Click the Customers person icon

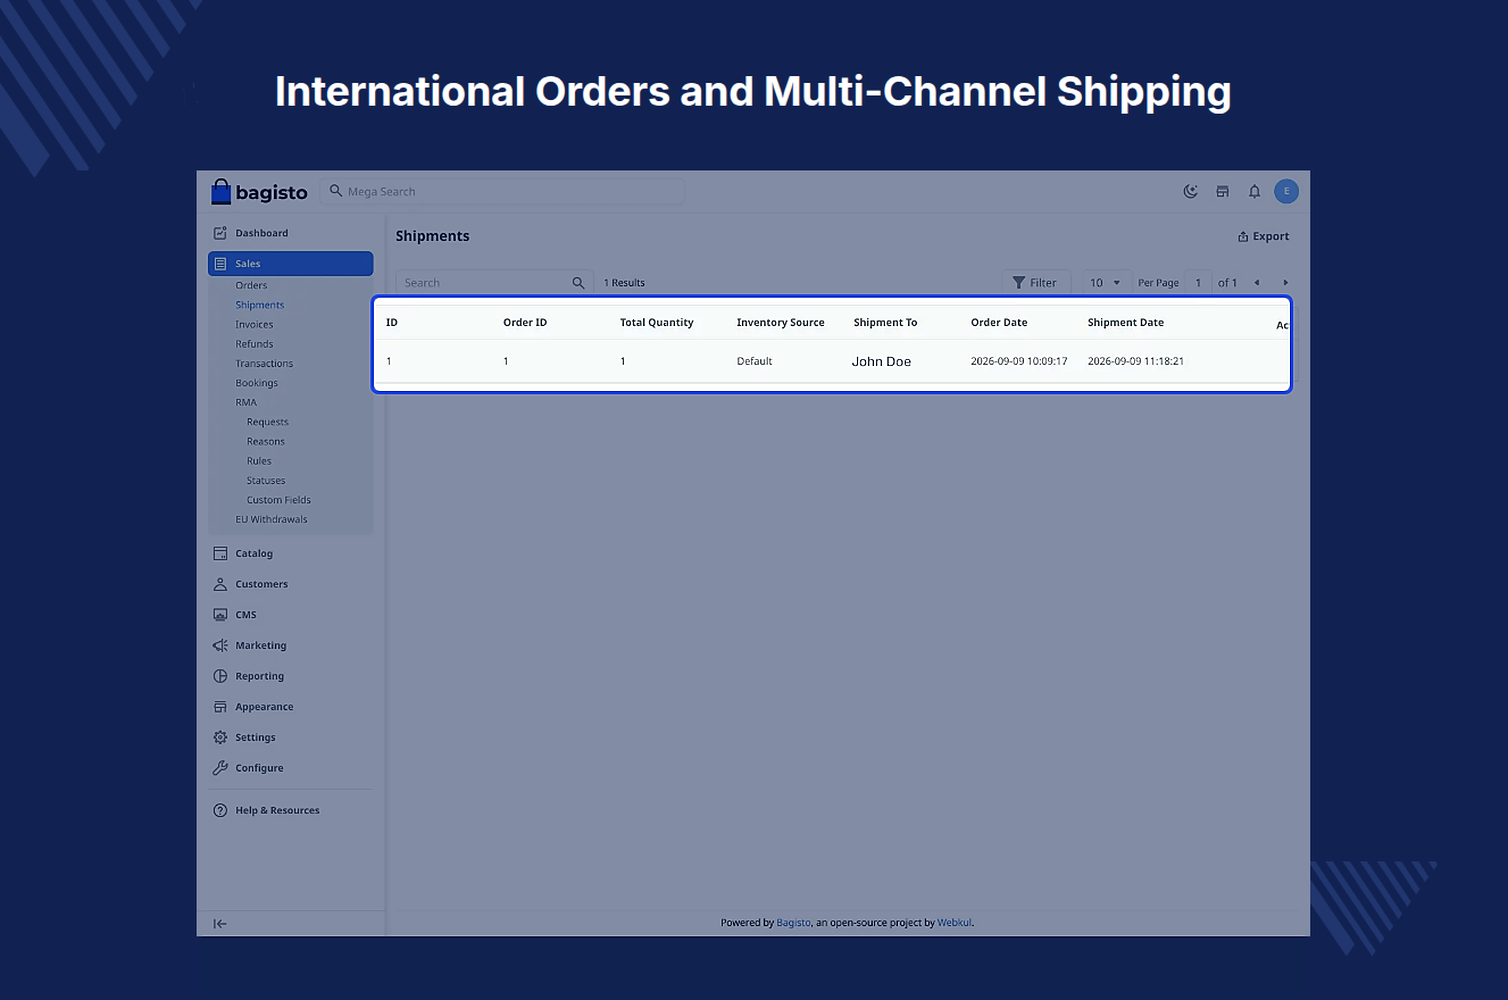(220, 584)
